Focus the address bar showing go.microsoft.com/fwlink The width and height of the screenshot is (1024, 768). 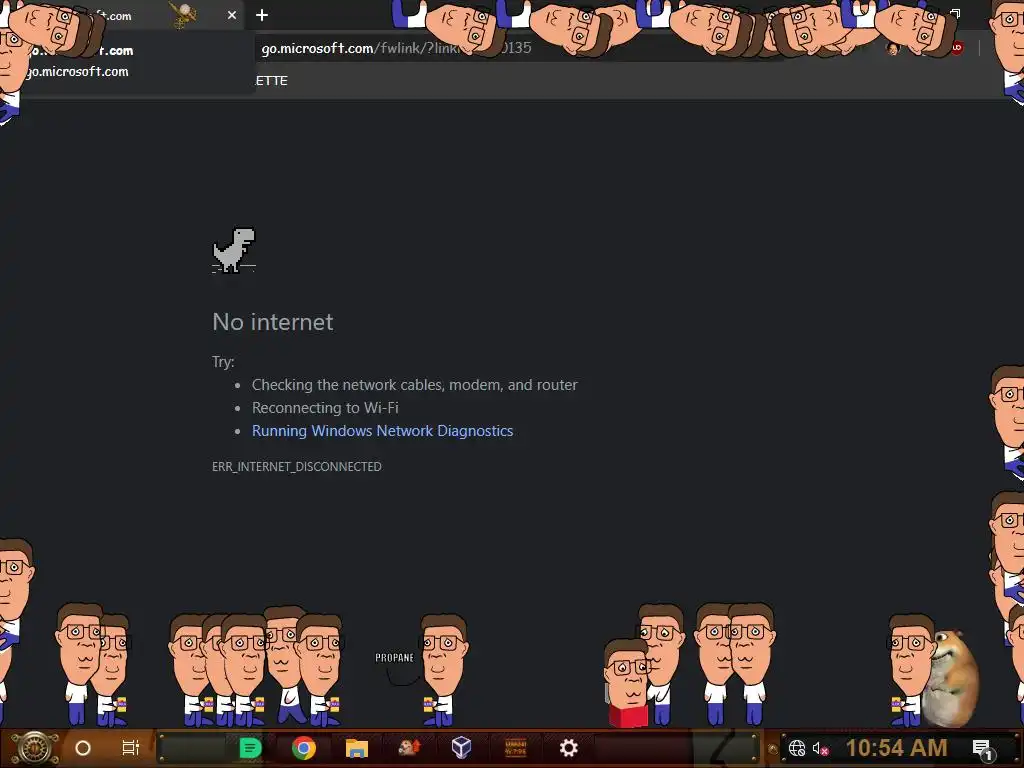396,48
